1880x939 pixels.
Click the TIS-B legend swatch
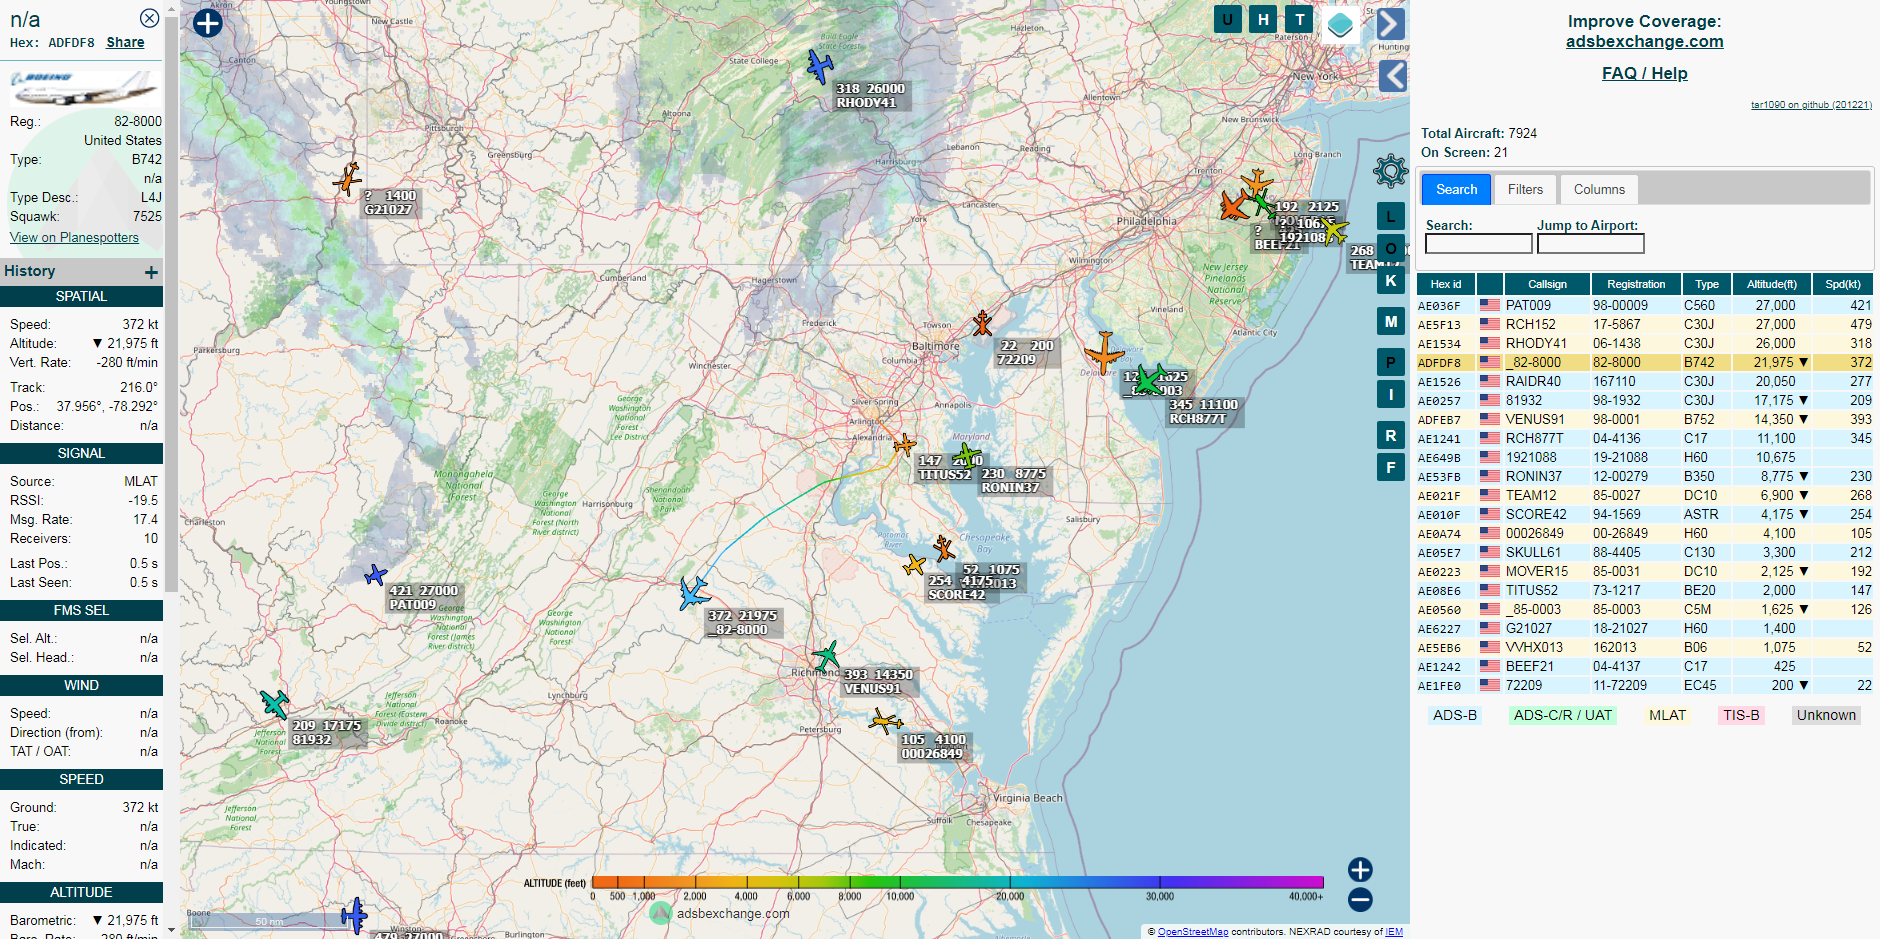(1741, 715)
